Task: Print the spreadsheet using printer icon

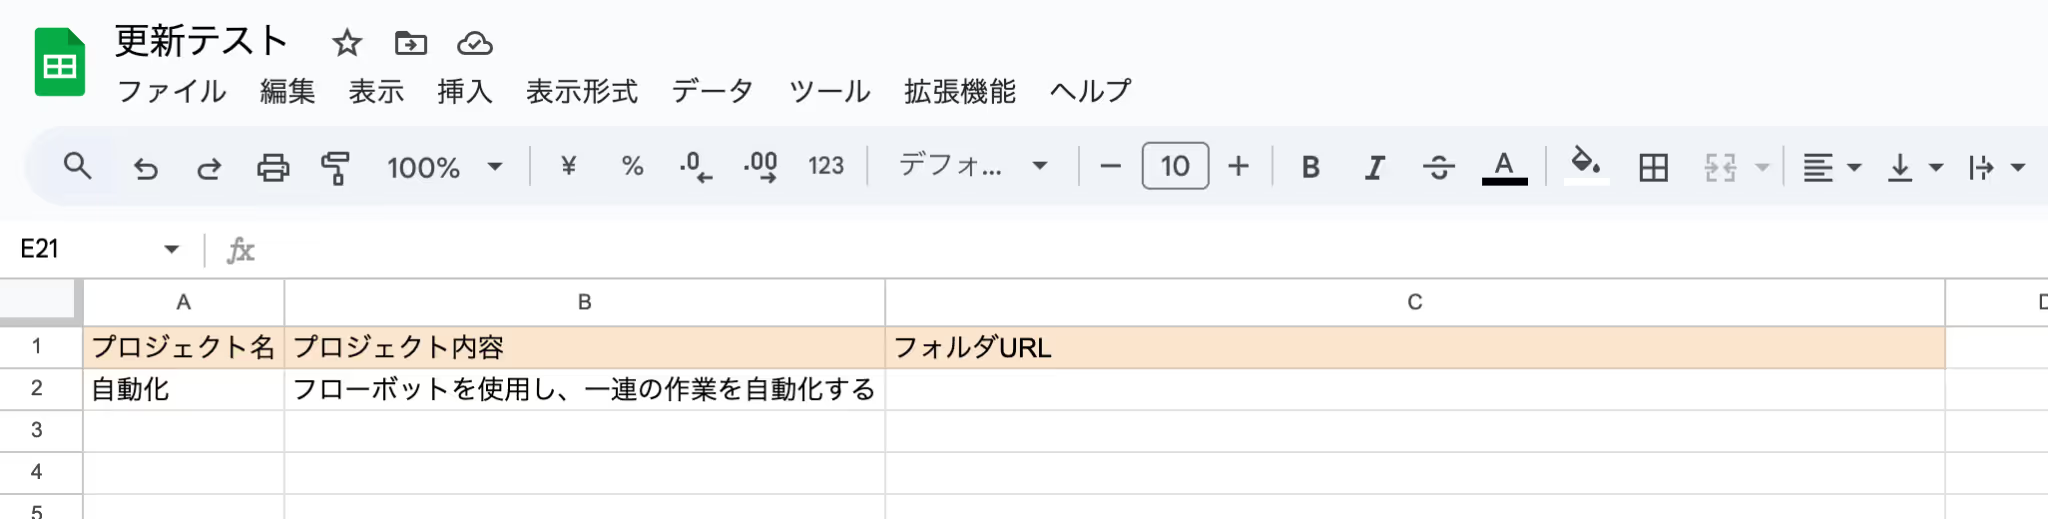Action: point(273,167)
